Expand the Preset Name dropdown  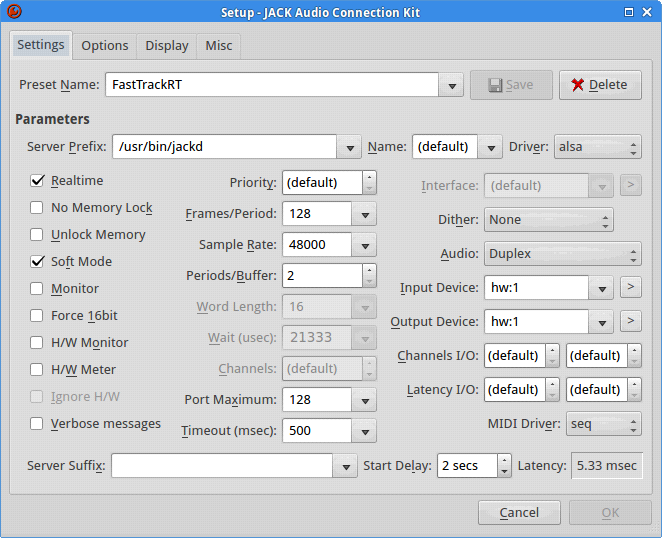coord(451,85)
